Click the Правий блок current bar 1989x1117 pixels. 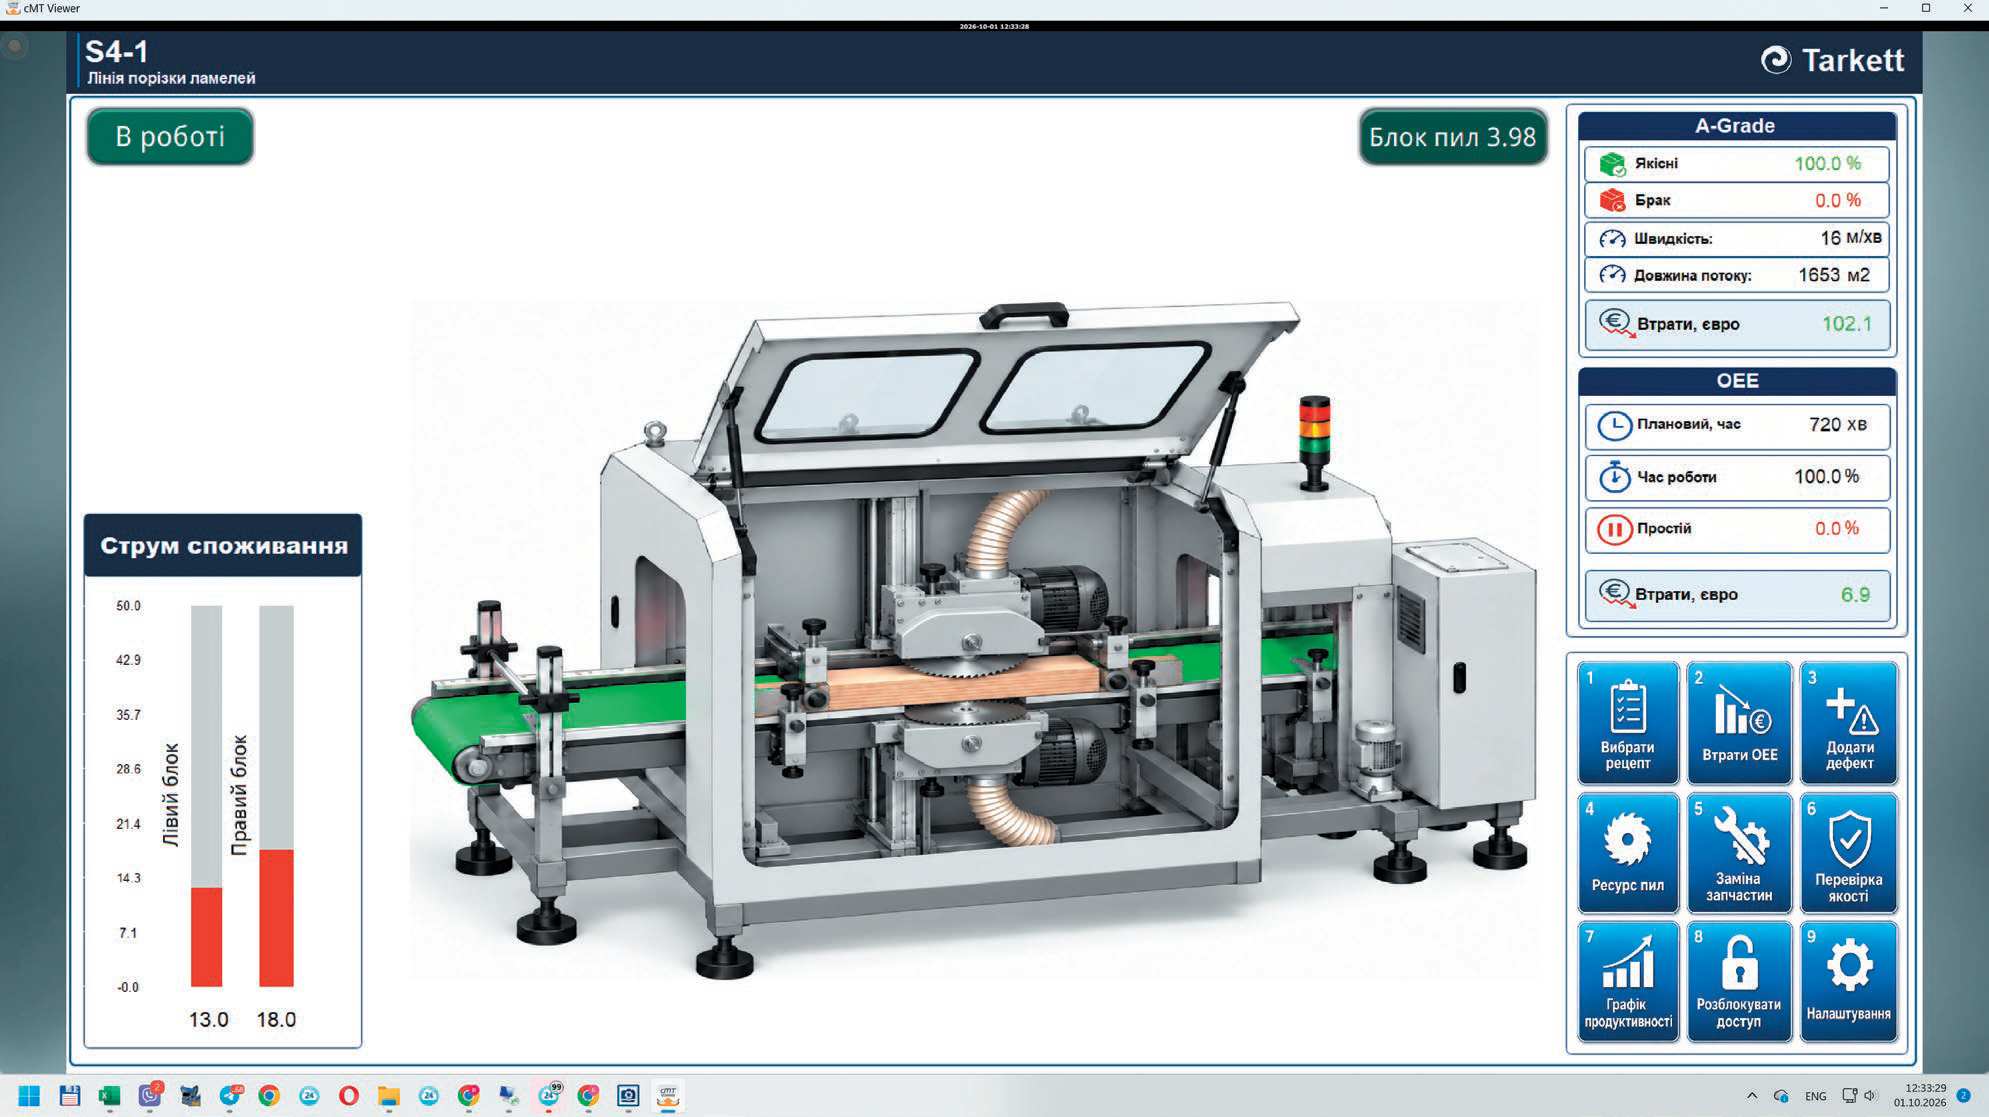(x=276, y=796)
